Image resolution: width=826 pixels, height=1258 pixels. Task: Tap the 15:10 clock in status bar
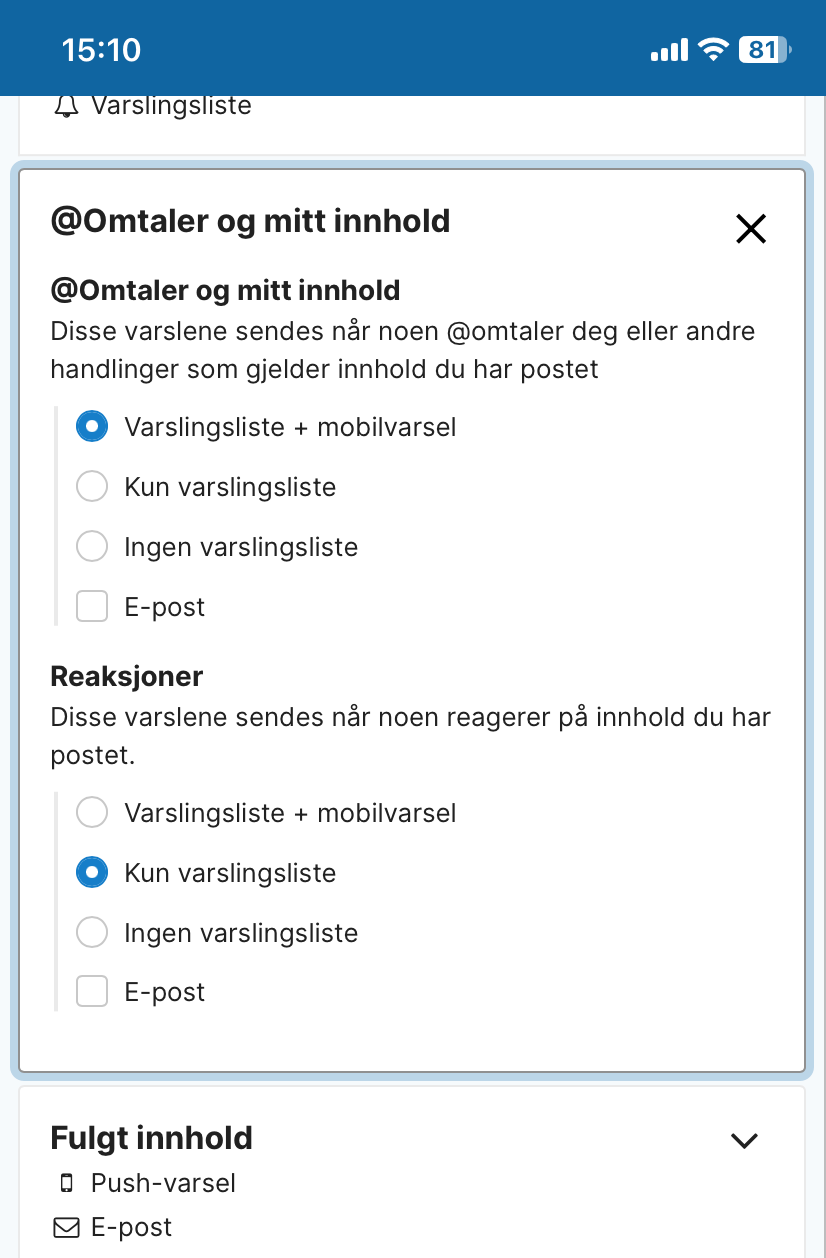pos(102,50)
